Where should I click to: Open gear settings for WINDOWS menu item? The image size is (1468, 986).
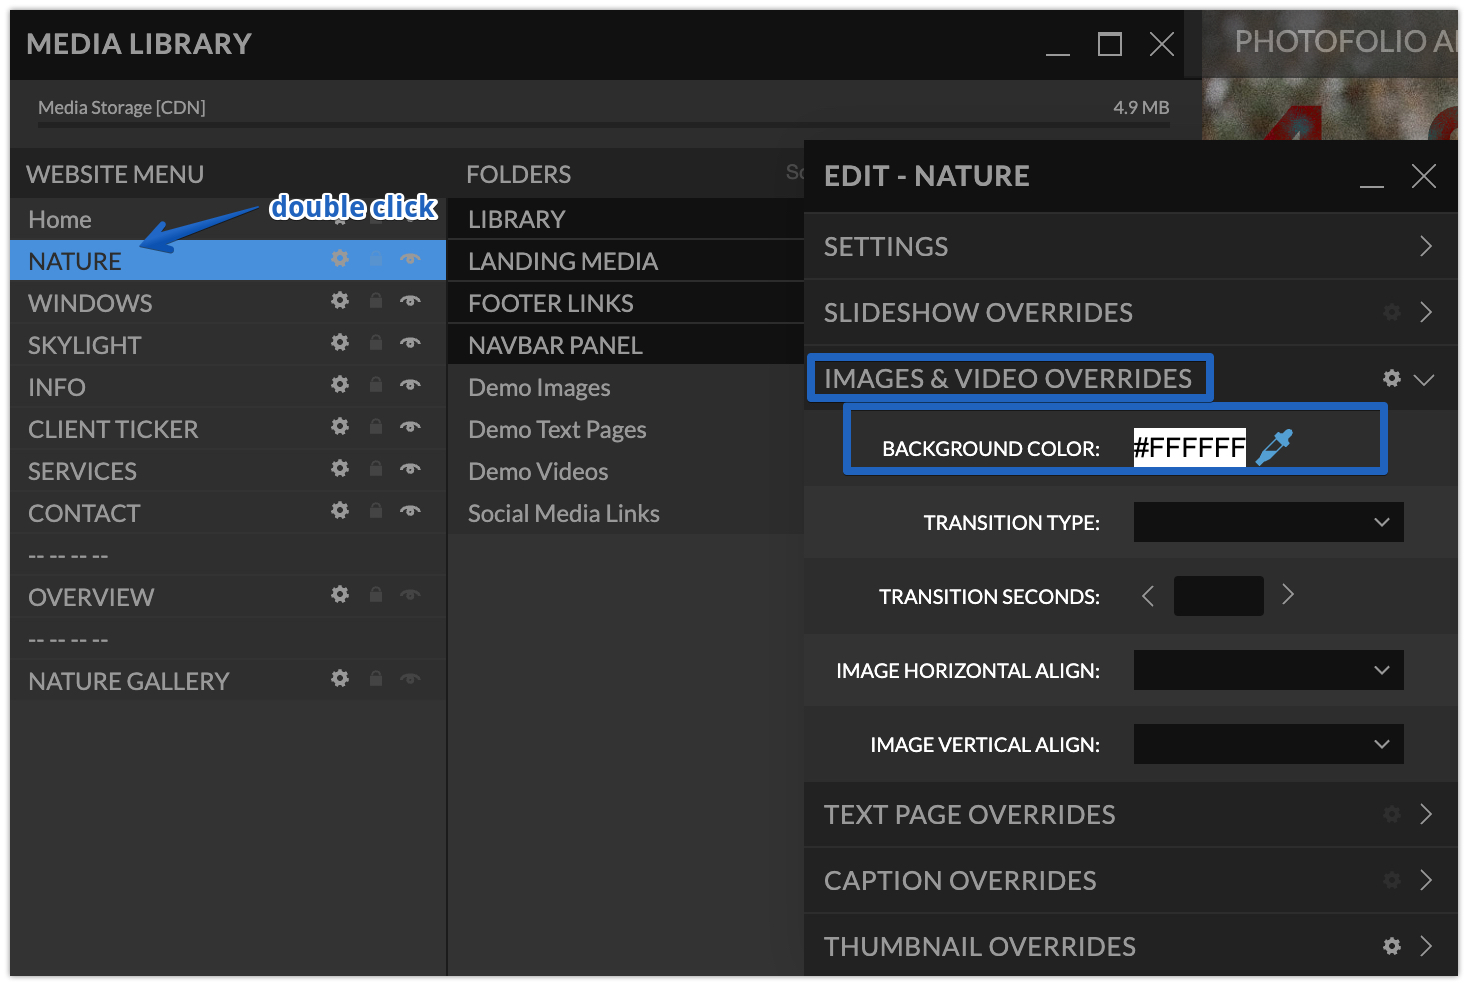tap(340, 301)
